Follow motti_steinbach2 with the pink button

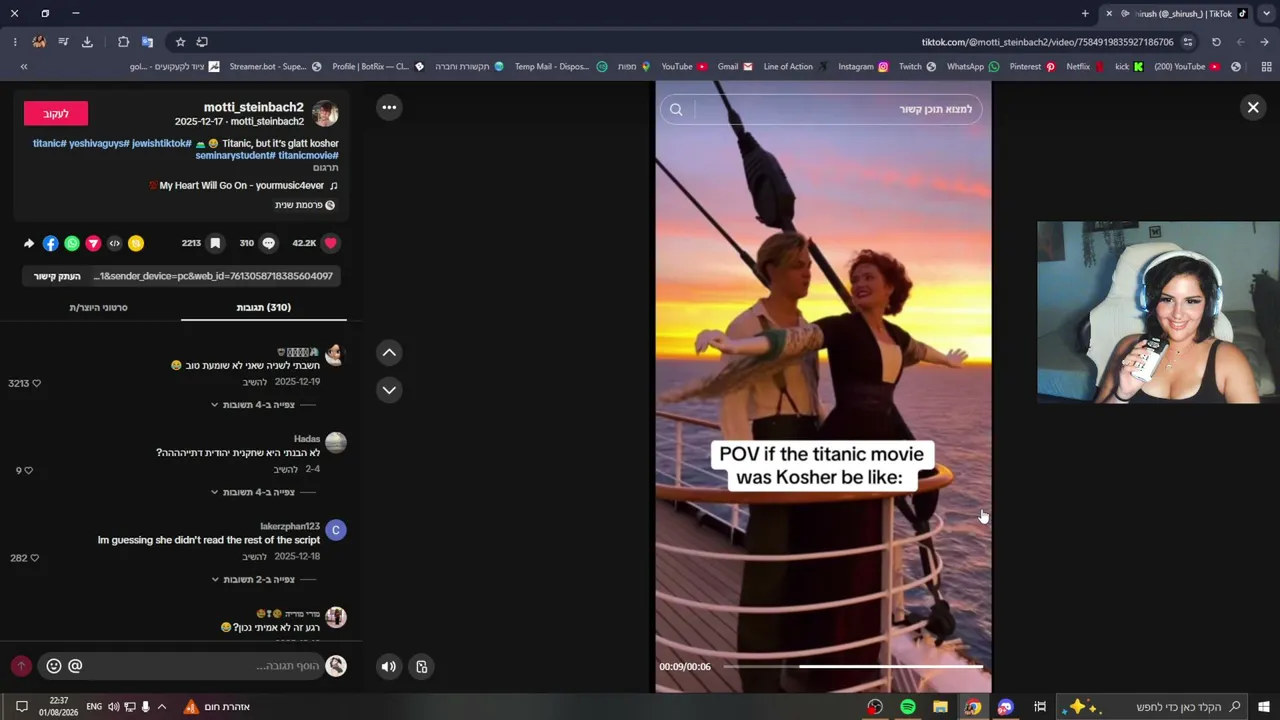pos(56,114)
